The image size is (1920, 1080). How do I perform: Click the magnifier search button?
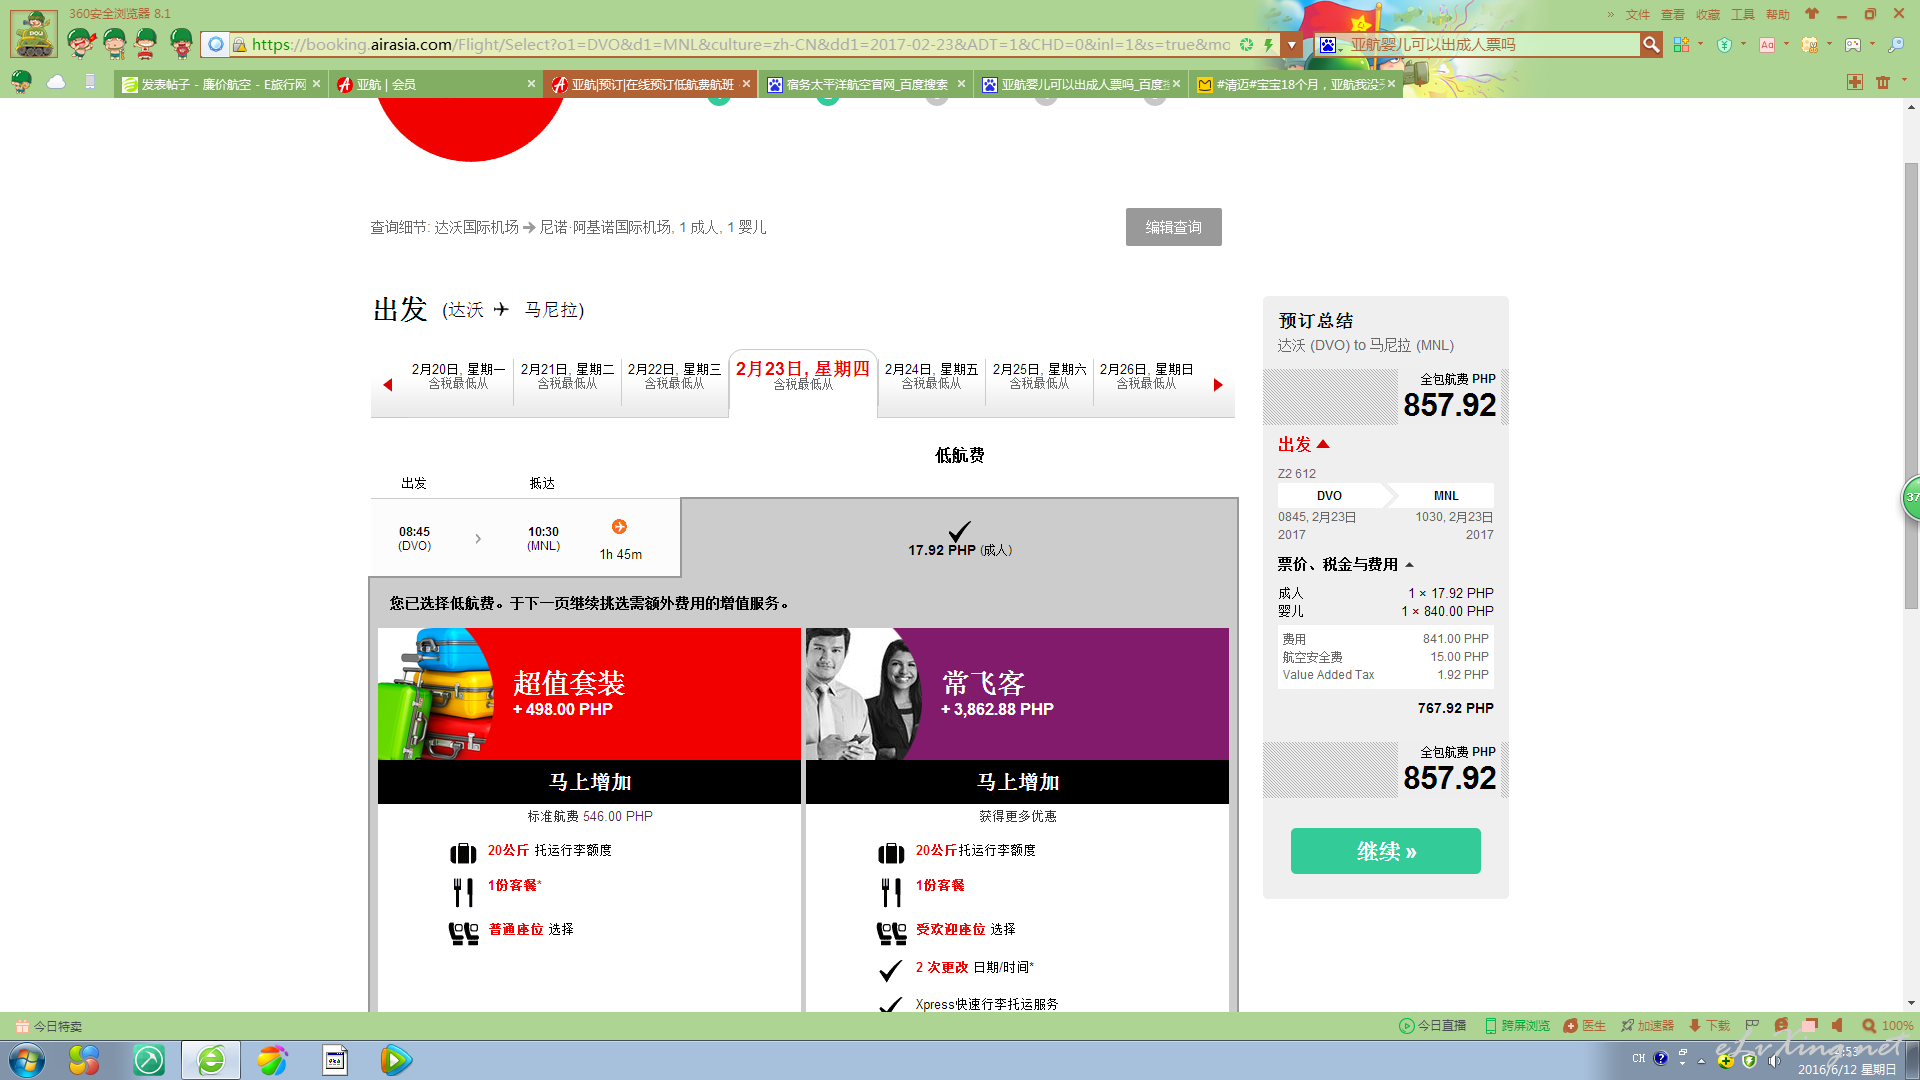tap(1651, 44)
